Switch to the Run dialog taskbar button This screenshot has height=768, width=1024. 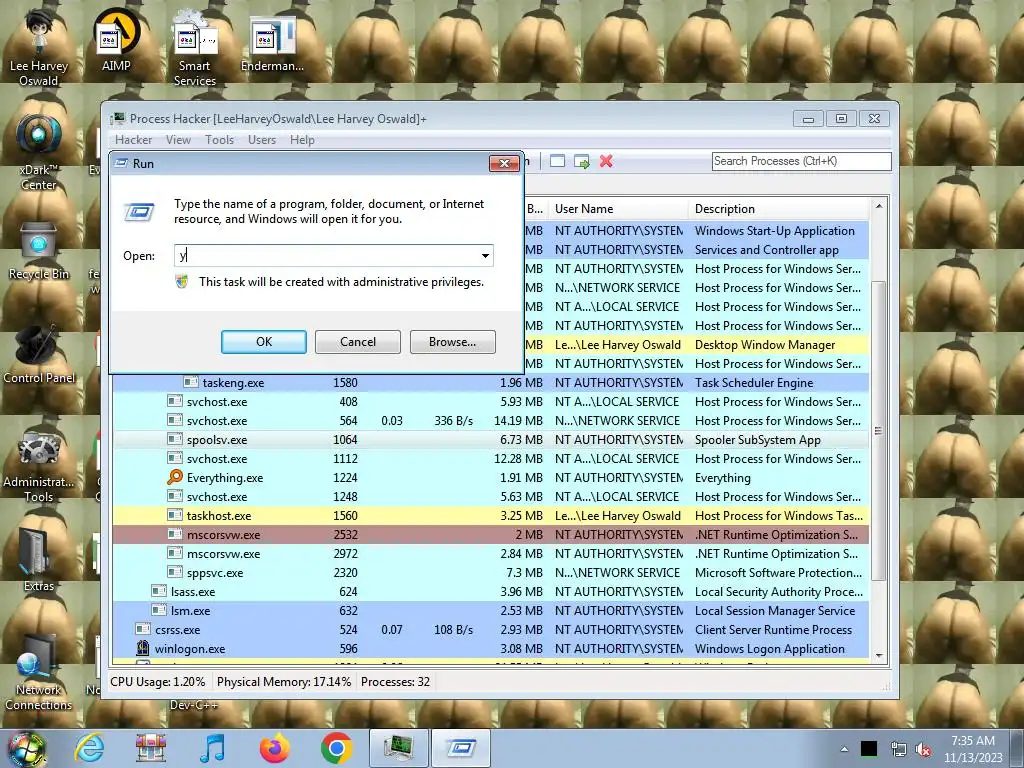pyautogui.click(x=460, y=748)
